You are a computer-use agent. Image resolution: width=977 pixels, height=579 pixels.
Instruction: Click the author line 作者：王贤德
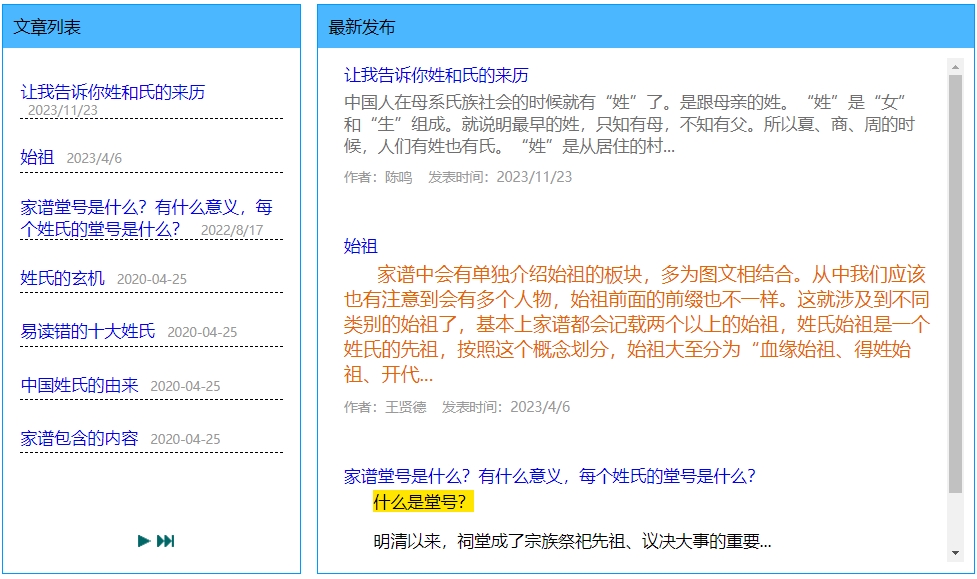pyautogui.click(x=385, y=408)
